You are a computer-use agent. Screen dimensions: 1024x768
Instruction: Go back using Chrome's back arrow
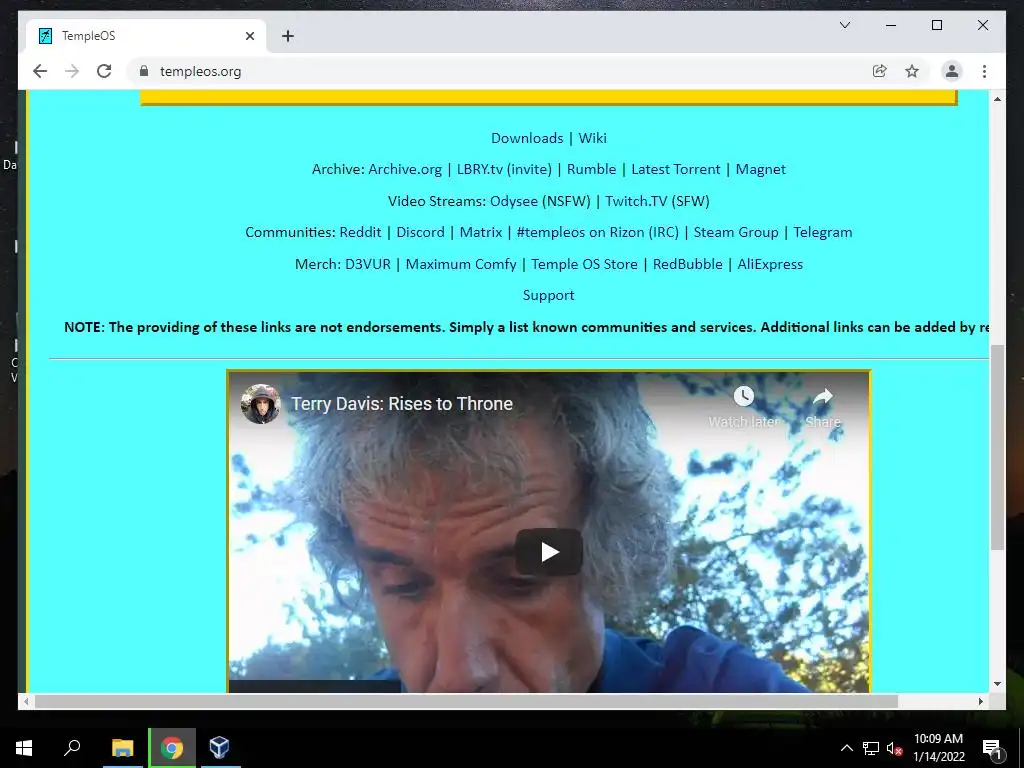click(x=40, y=71)
